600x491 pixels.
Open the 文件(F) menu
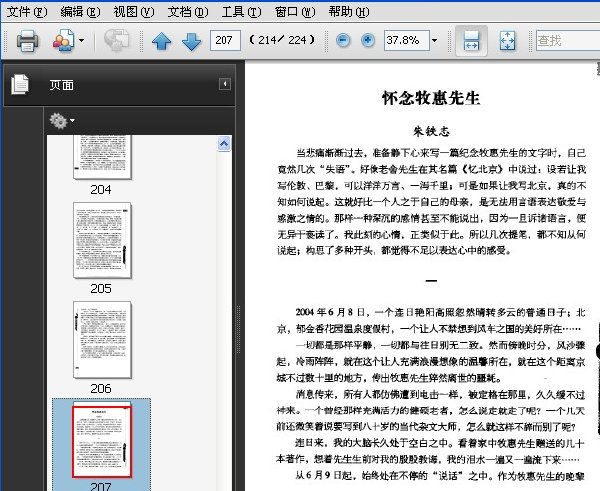pos(27,12)
